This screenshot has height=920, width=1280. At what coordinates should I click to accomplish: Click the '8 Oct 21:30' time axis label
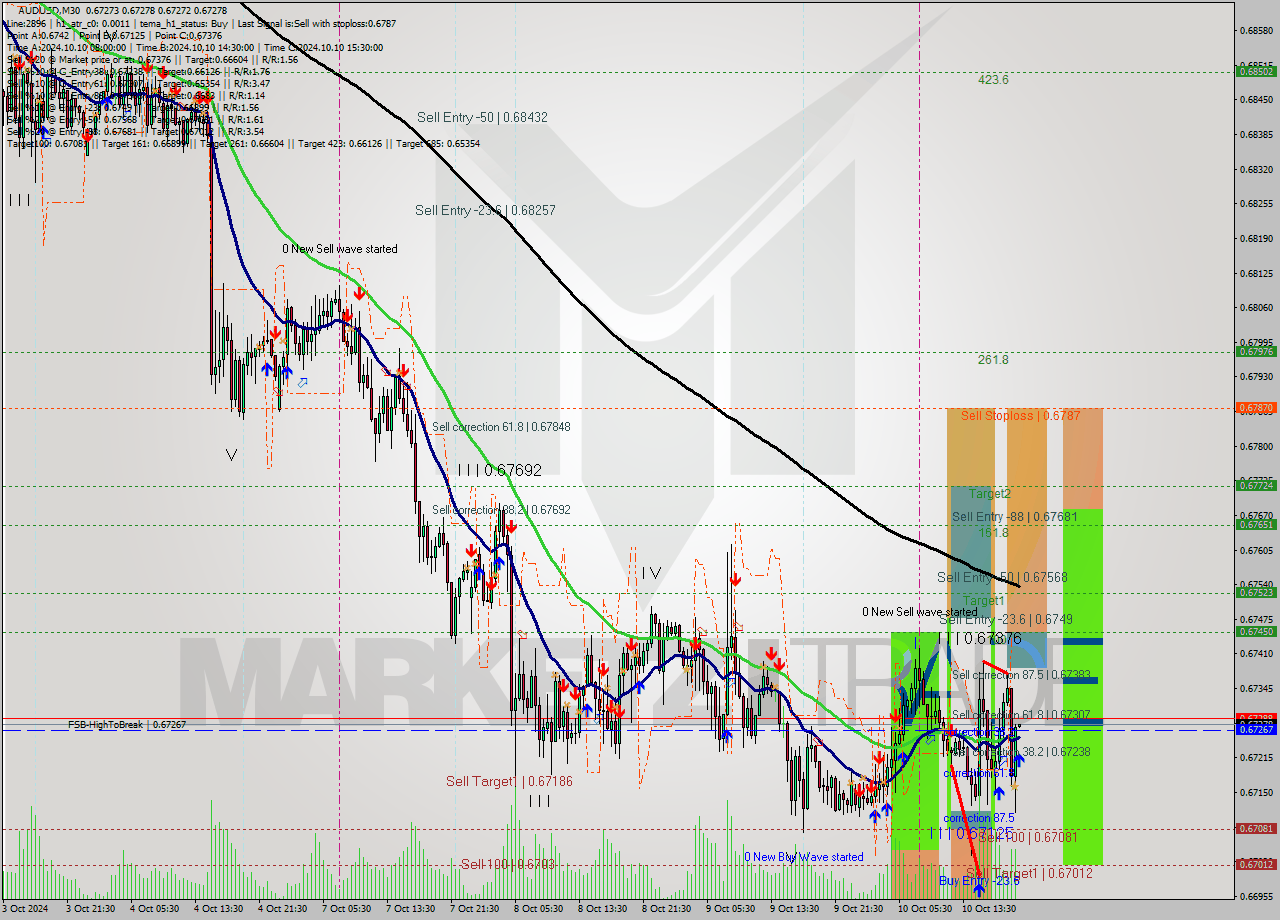click(x=667, y=909)
